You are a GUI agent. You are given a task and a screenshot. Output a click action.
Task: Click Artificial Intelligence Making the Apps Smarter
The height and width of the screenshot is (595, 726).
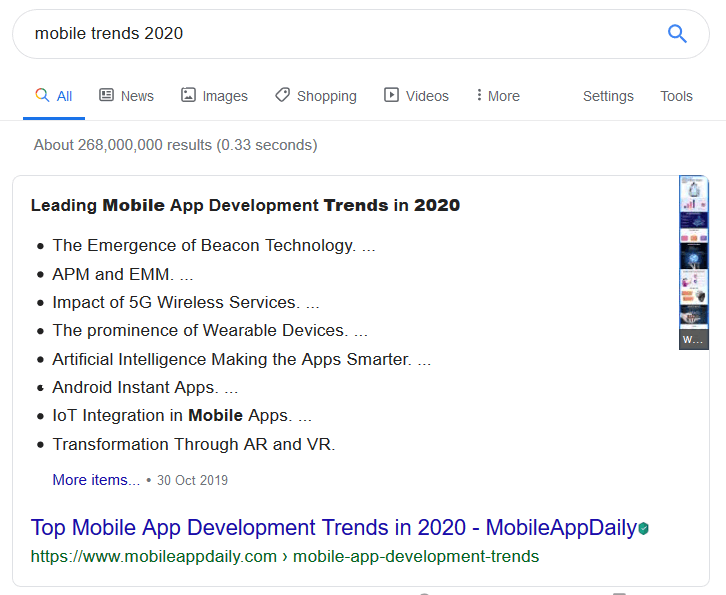coord(241,359)
